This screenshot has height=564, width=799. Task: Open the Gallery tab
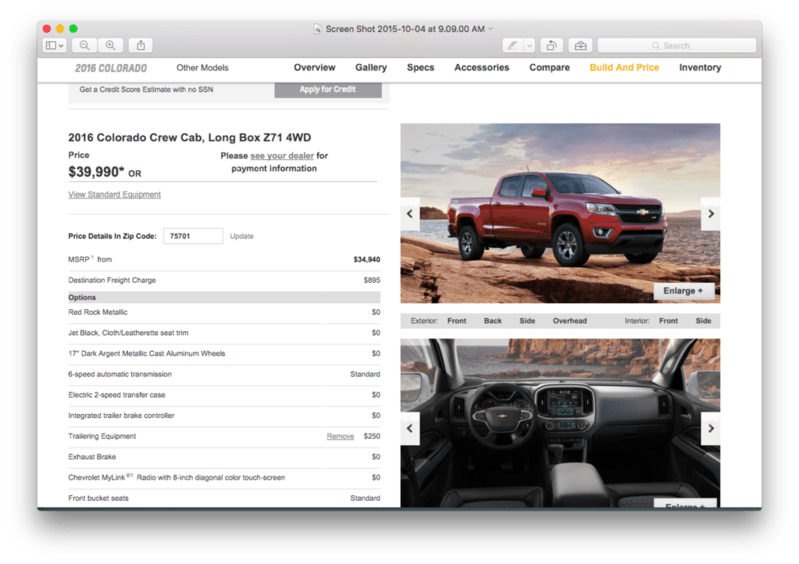(x=371, y=67)
